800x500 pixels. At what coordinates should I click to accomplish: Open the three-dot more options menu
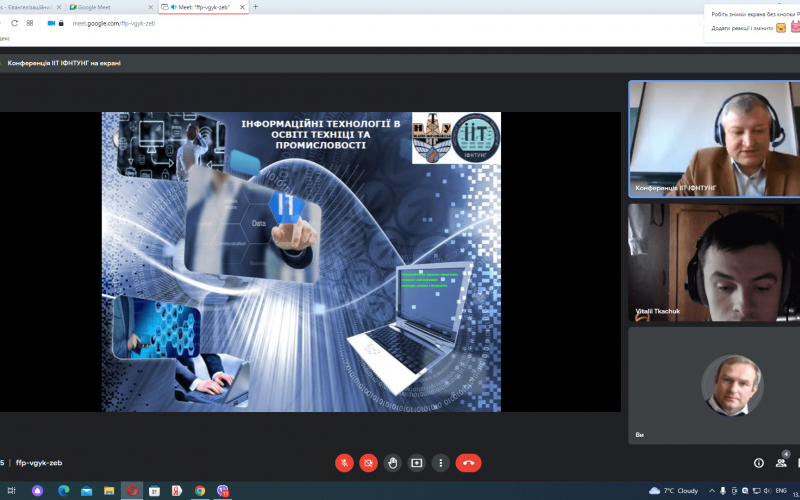441,463
